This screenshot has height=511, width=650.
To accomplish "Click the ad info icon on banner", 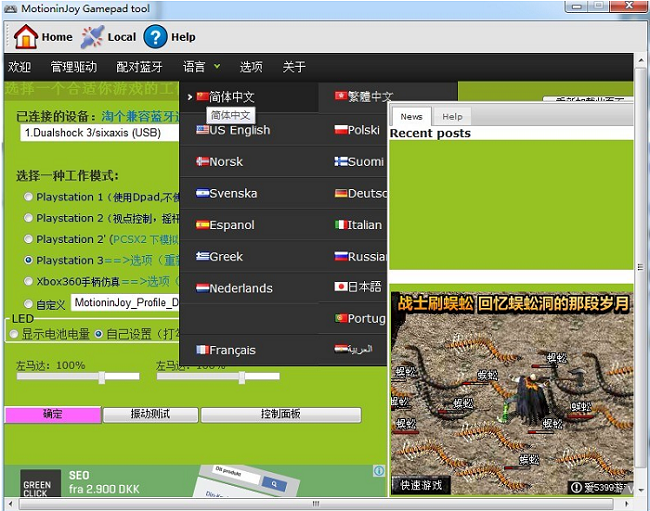I will [379, 471].
